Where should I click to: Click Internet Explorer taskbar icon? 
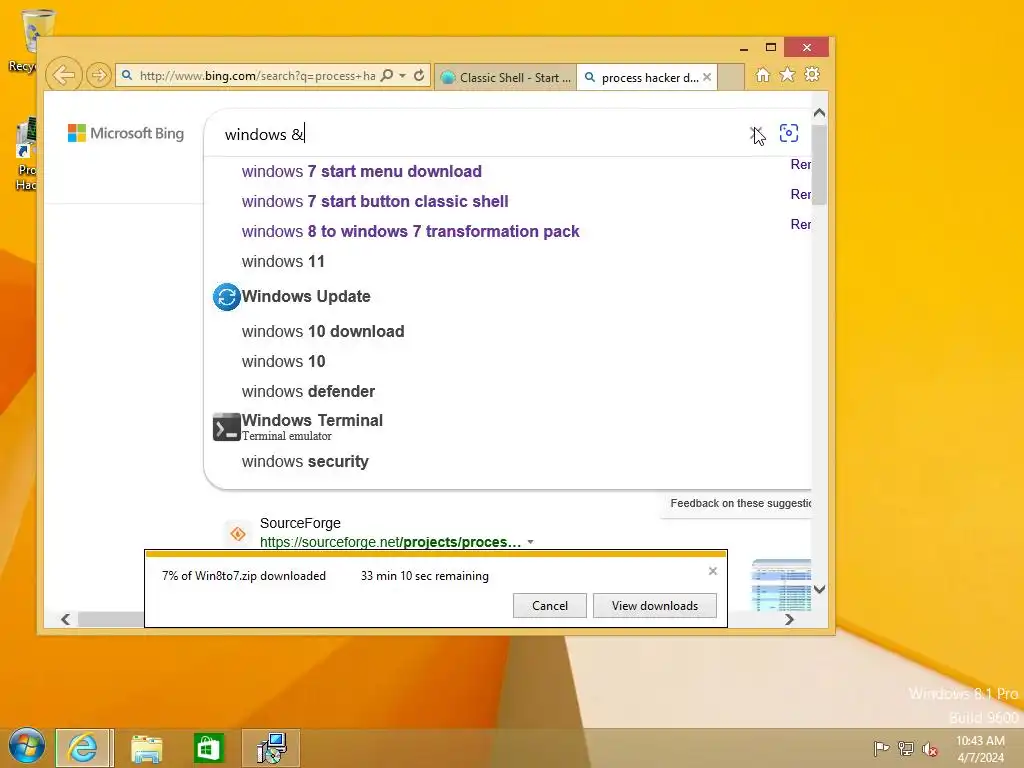point(84,747)
